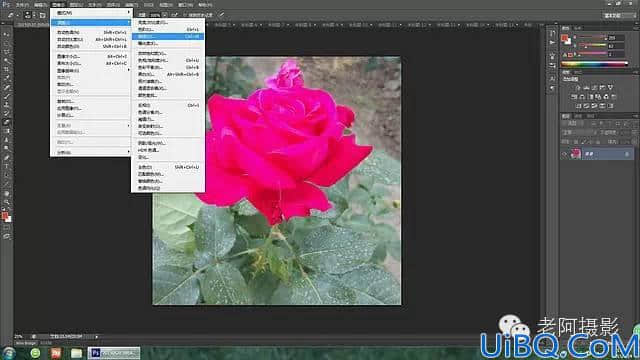Select the Clone Stamp tool
The height and width of the screenshot is (360, 640).
coord(6,104)
